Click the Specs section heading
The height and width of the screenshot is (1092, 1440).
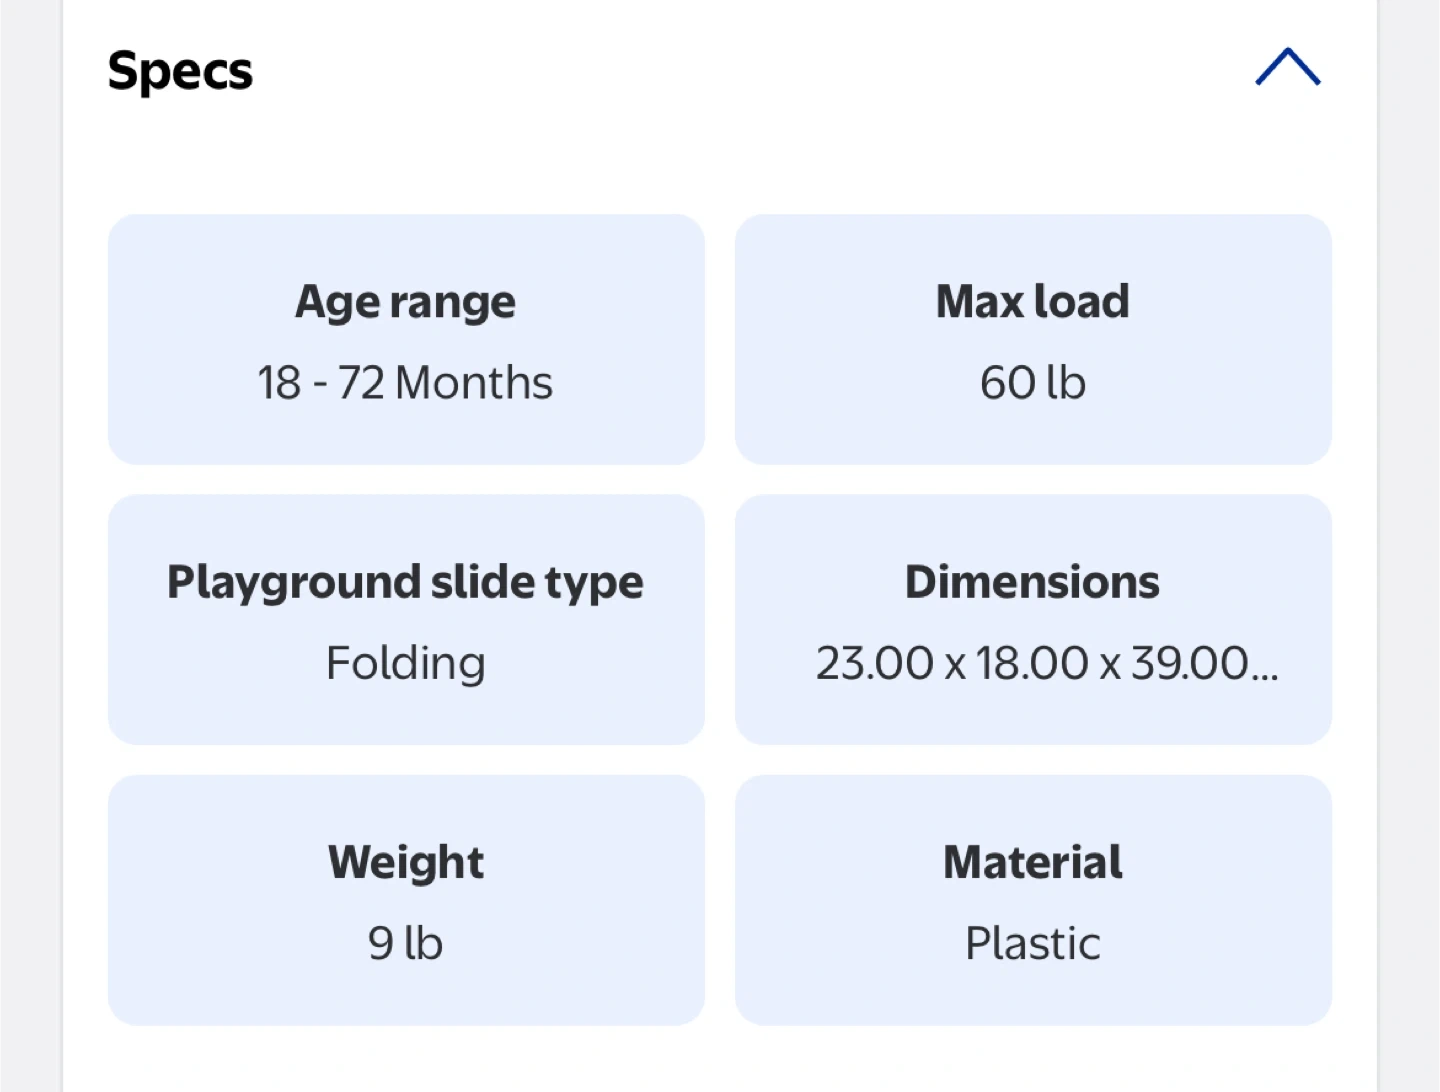click(180, 71)
